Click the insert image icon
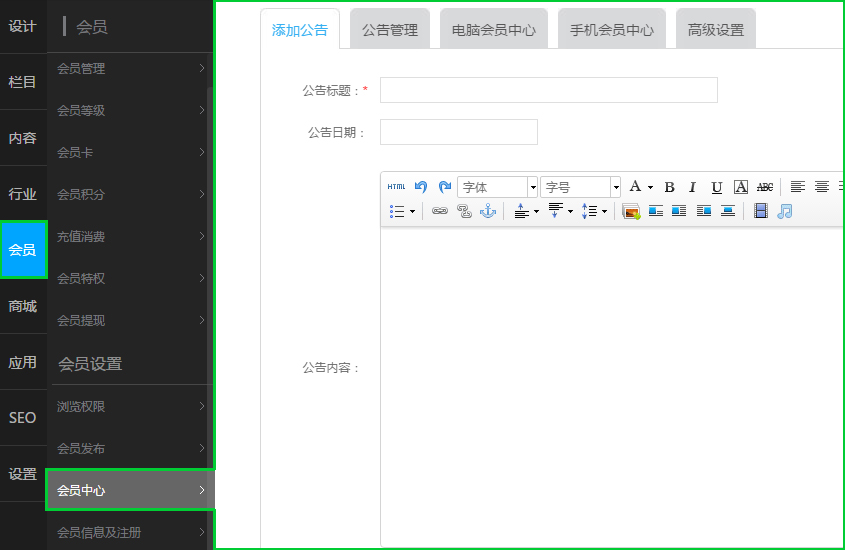Image resolution: width=845 pixels, height=550 pixels. pyautogui.click(x=631, y=211)
